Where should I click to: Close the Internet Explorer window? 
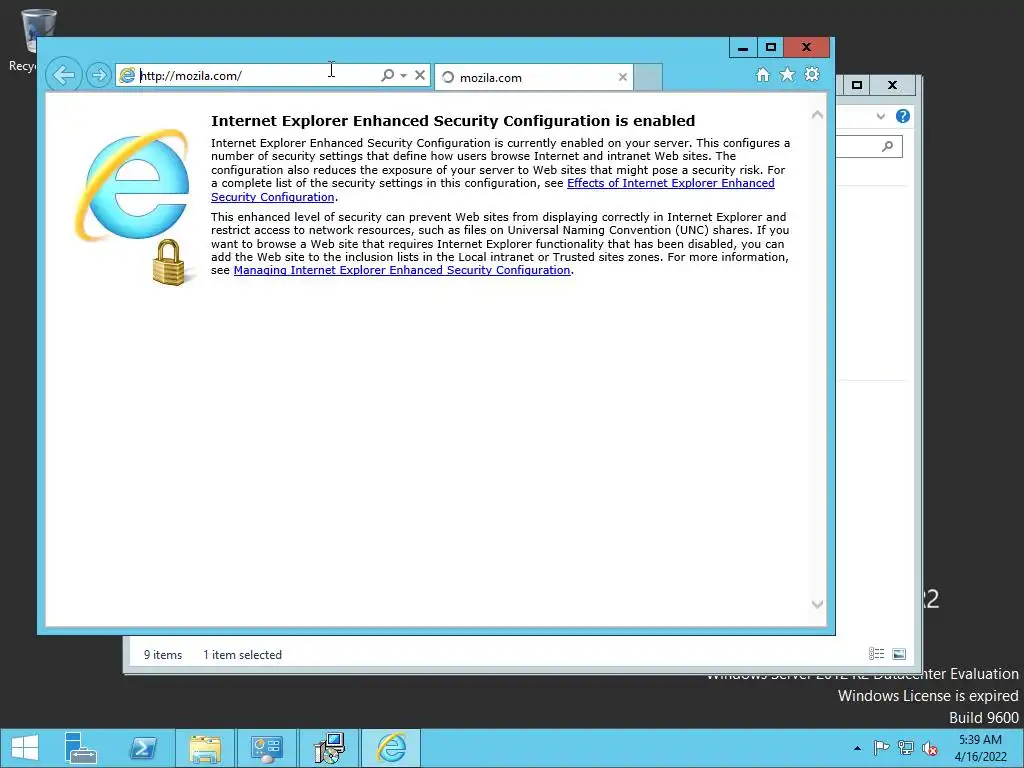coord(807,48)
